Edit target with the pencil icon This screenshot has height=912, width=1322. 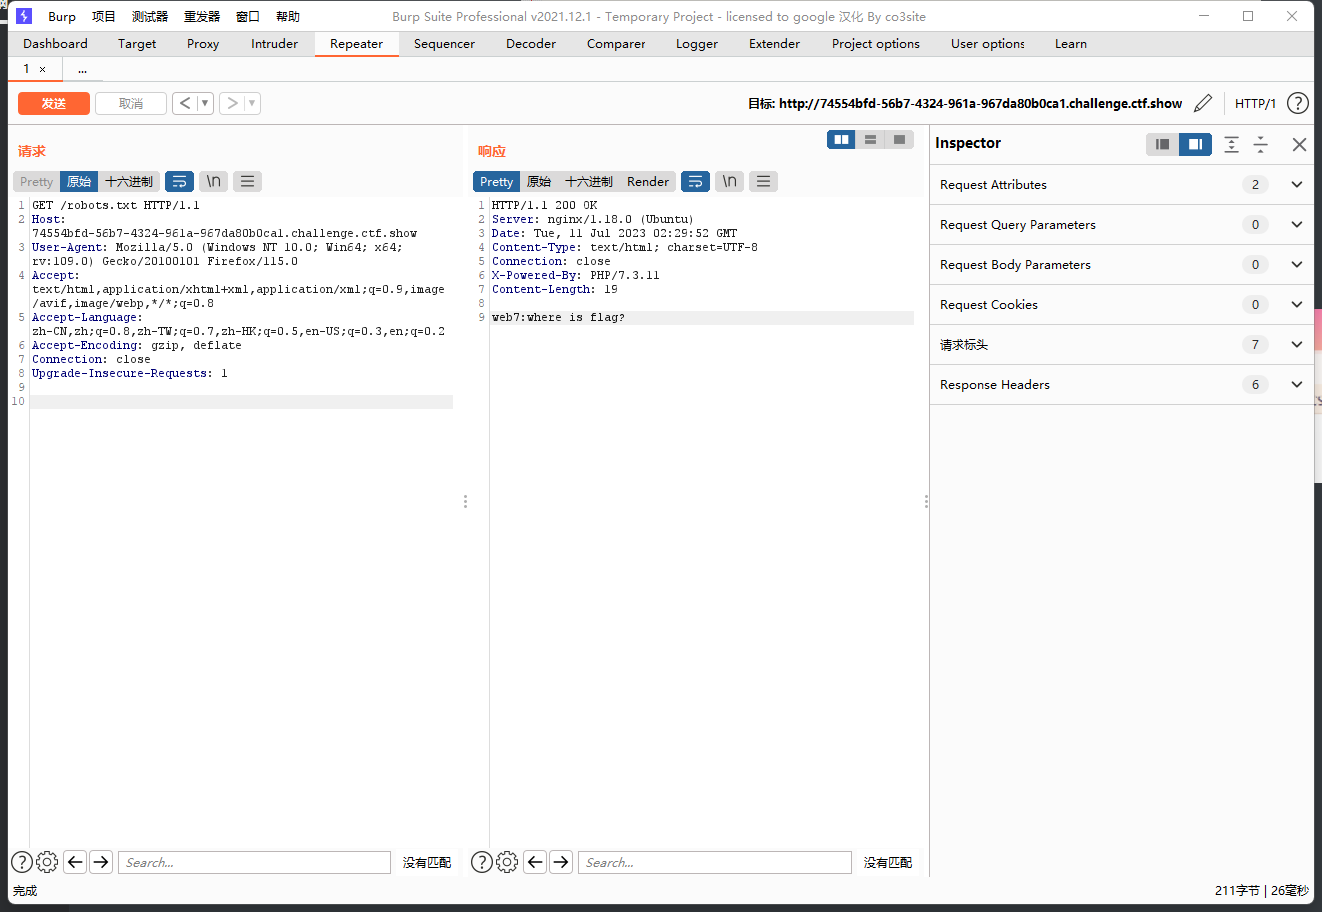pos(1203,103)
